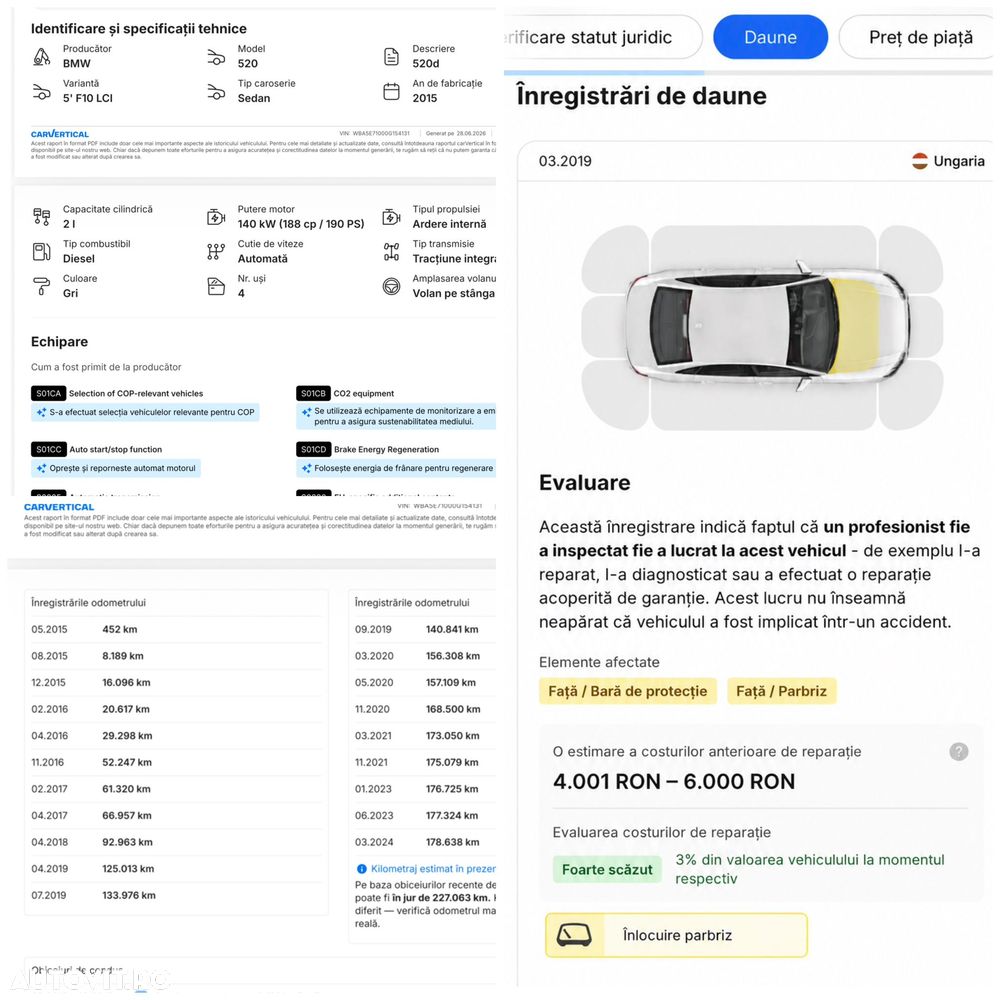Click the blue info icon near Kilometraj estimat
The height and width of the screenshot is (1000, 1000).
[x=362, y=869]
